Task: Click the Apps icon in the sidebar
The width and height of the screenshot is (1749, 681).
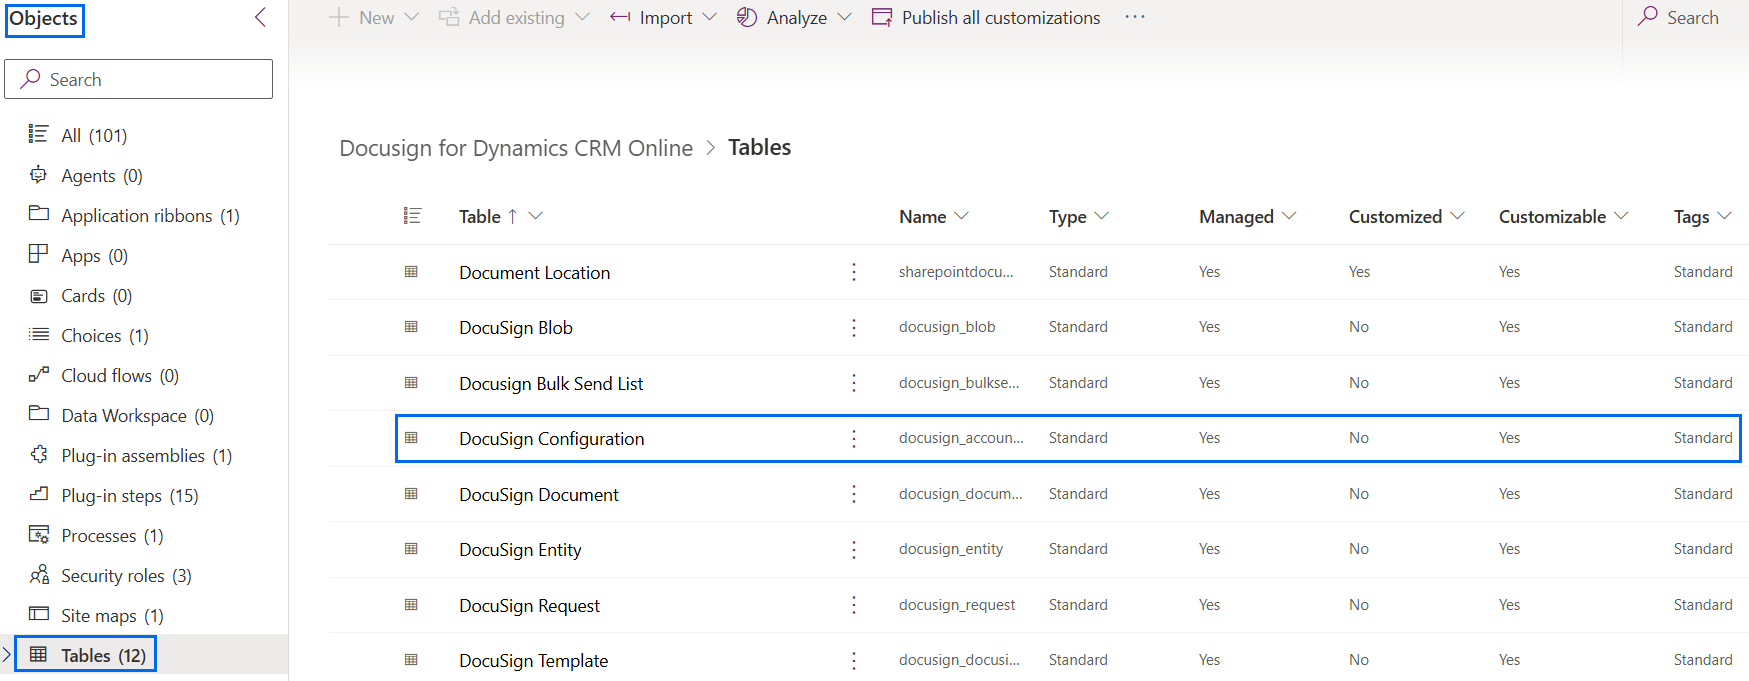Action: [x=38, y=254]
